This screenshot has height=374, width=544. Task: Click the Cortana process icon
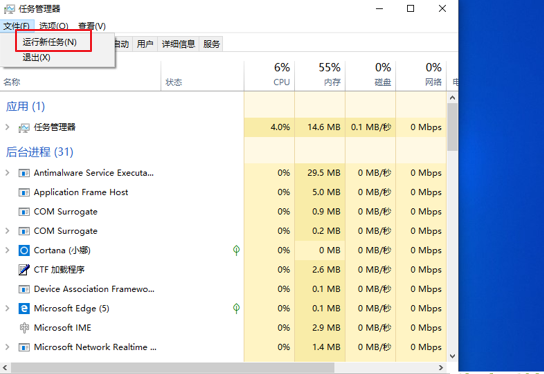[x=24, y=250]
